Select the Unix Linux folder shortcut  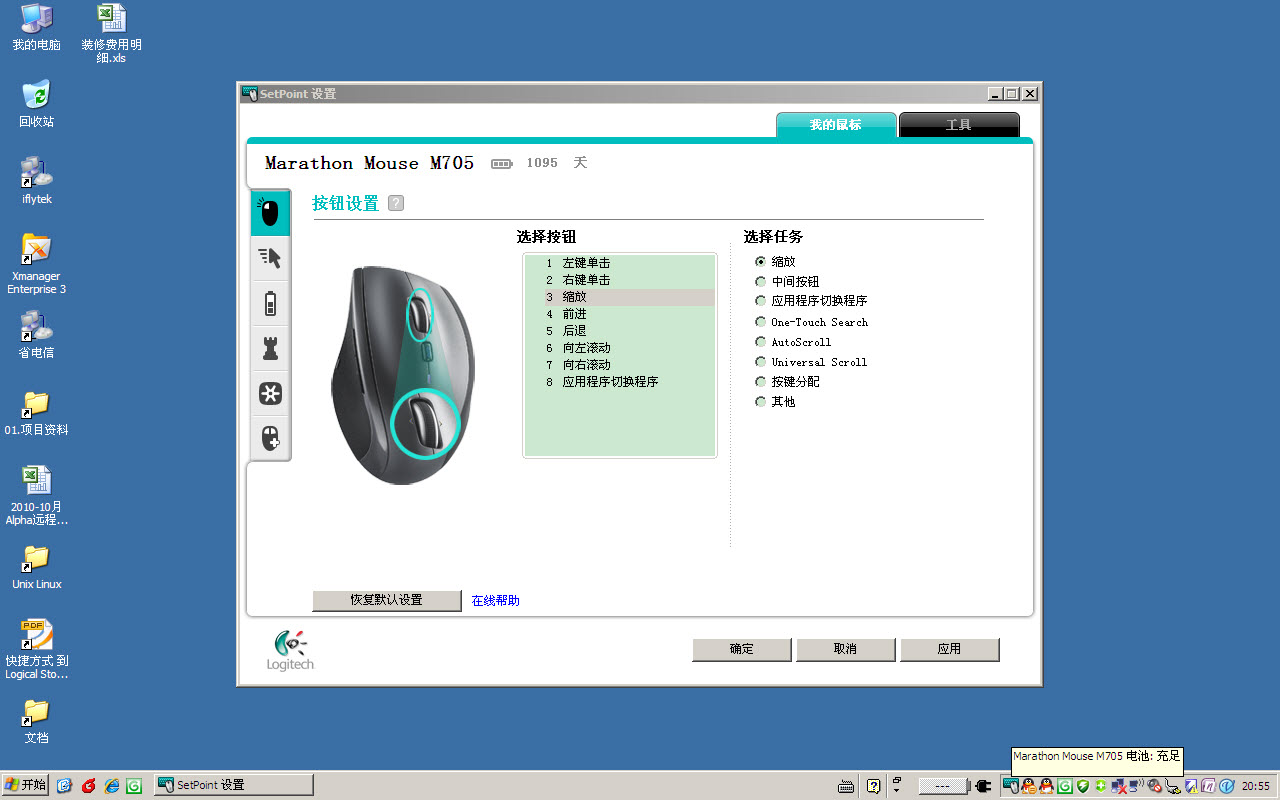pos(36,567)
